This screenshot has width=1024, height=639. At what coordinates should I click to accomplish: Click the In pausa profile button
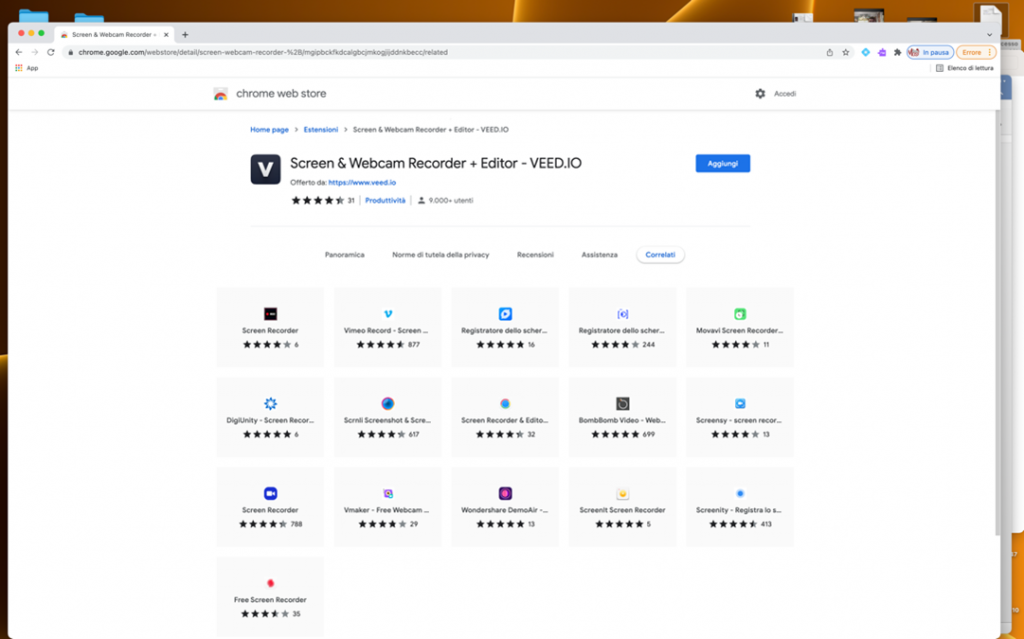[x=930, y=52]
